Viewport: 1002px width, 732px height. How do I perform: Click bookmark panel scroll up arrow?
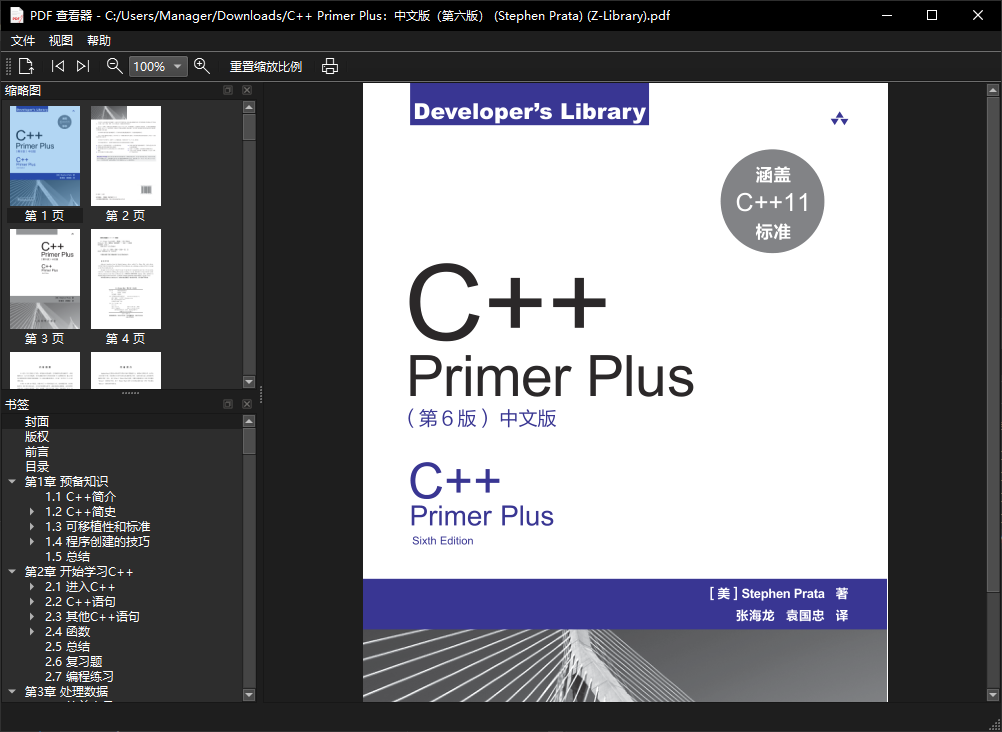[249, 421]
